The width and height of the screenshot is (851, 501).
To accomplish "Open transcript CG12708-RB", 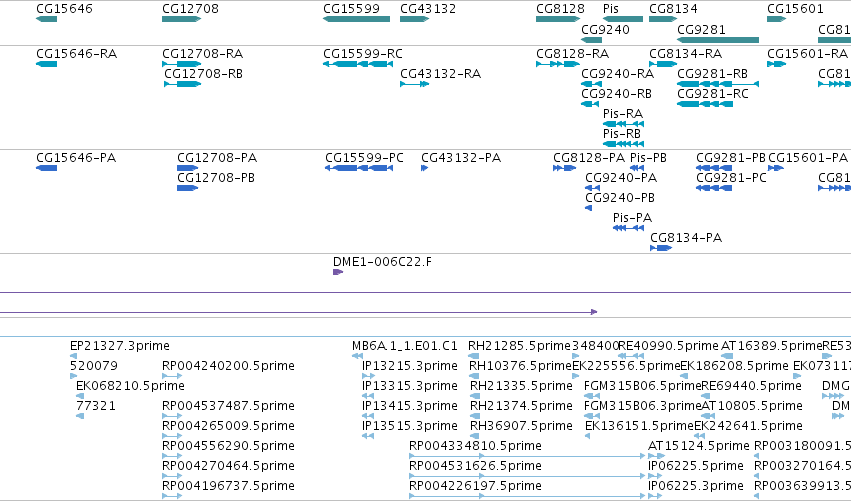I will pos(182,84).
